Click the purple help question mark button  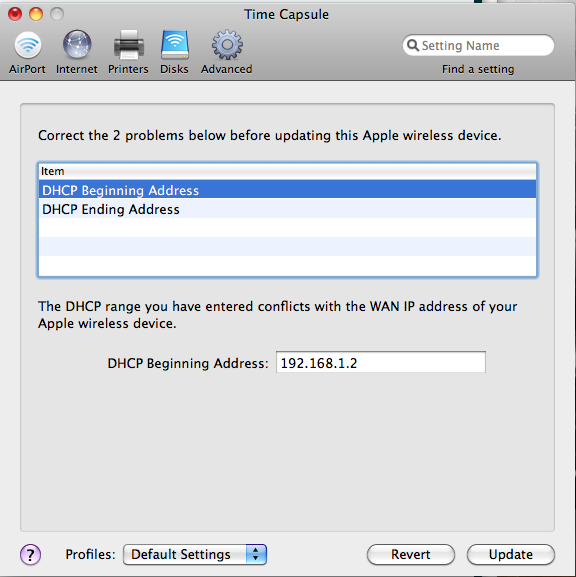pos(31,554)
